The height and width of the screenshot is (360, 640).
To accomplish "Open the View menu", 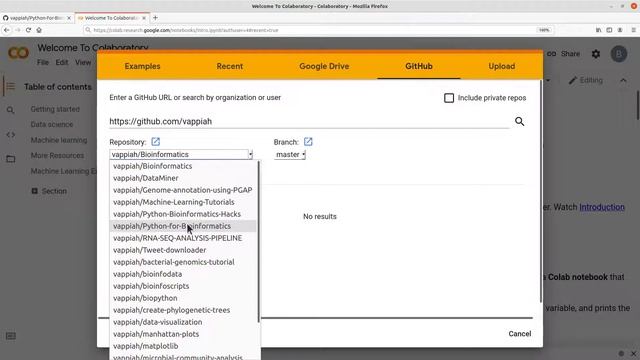I will pos(83,62).
